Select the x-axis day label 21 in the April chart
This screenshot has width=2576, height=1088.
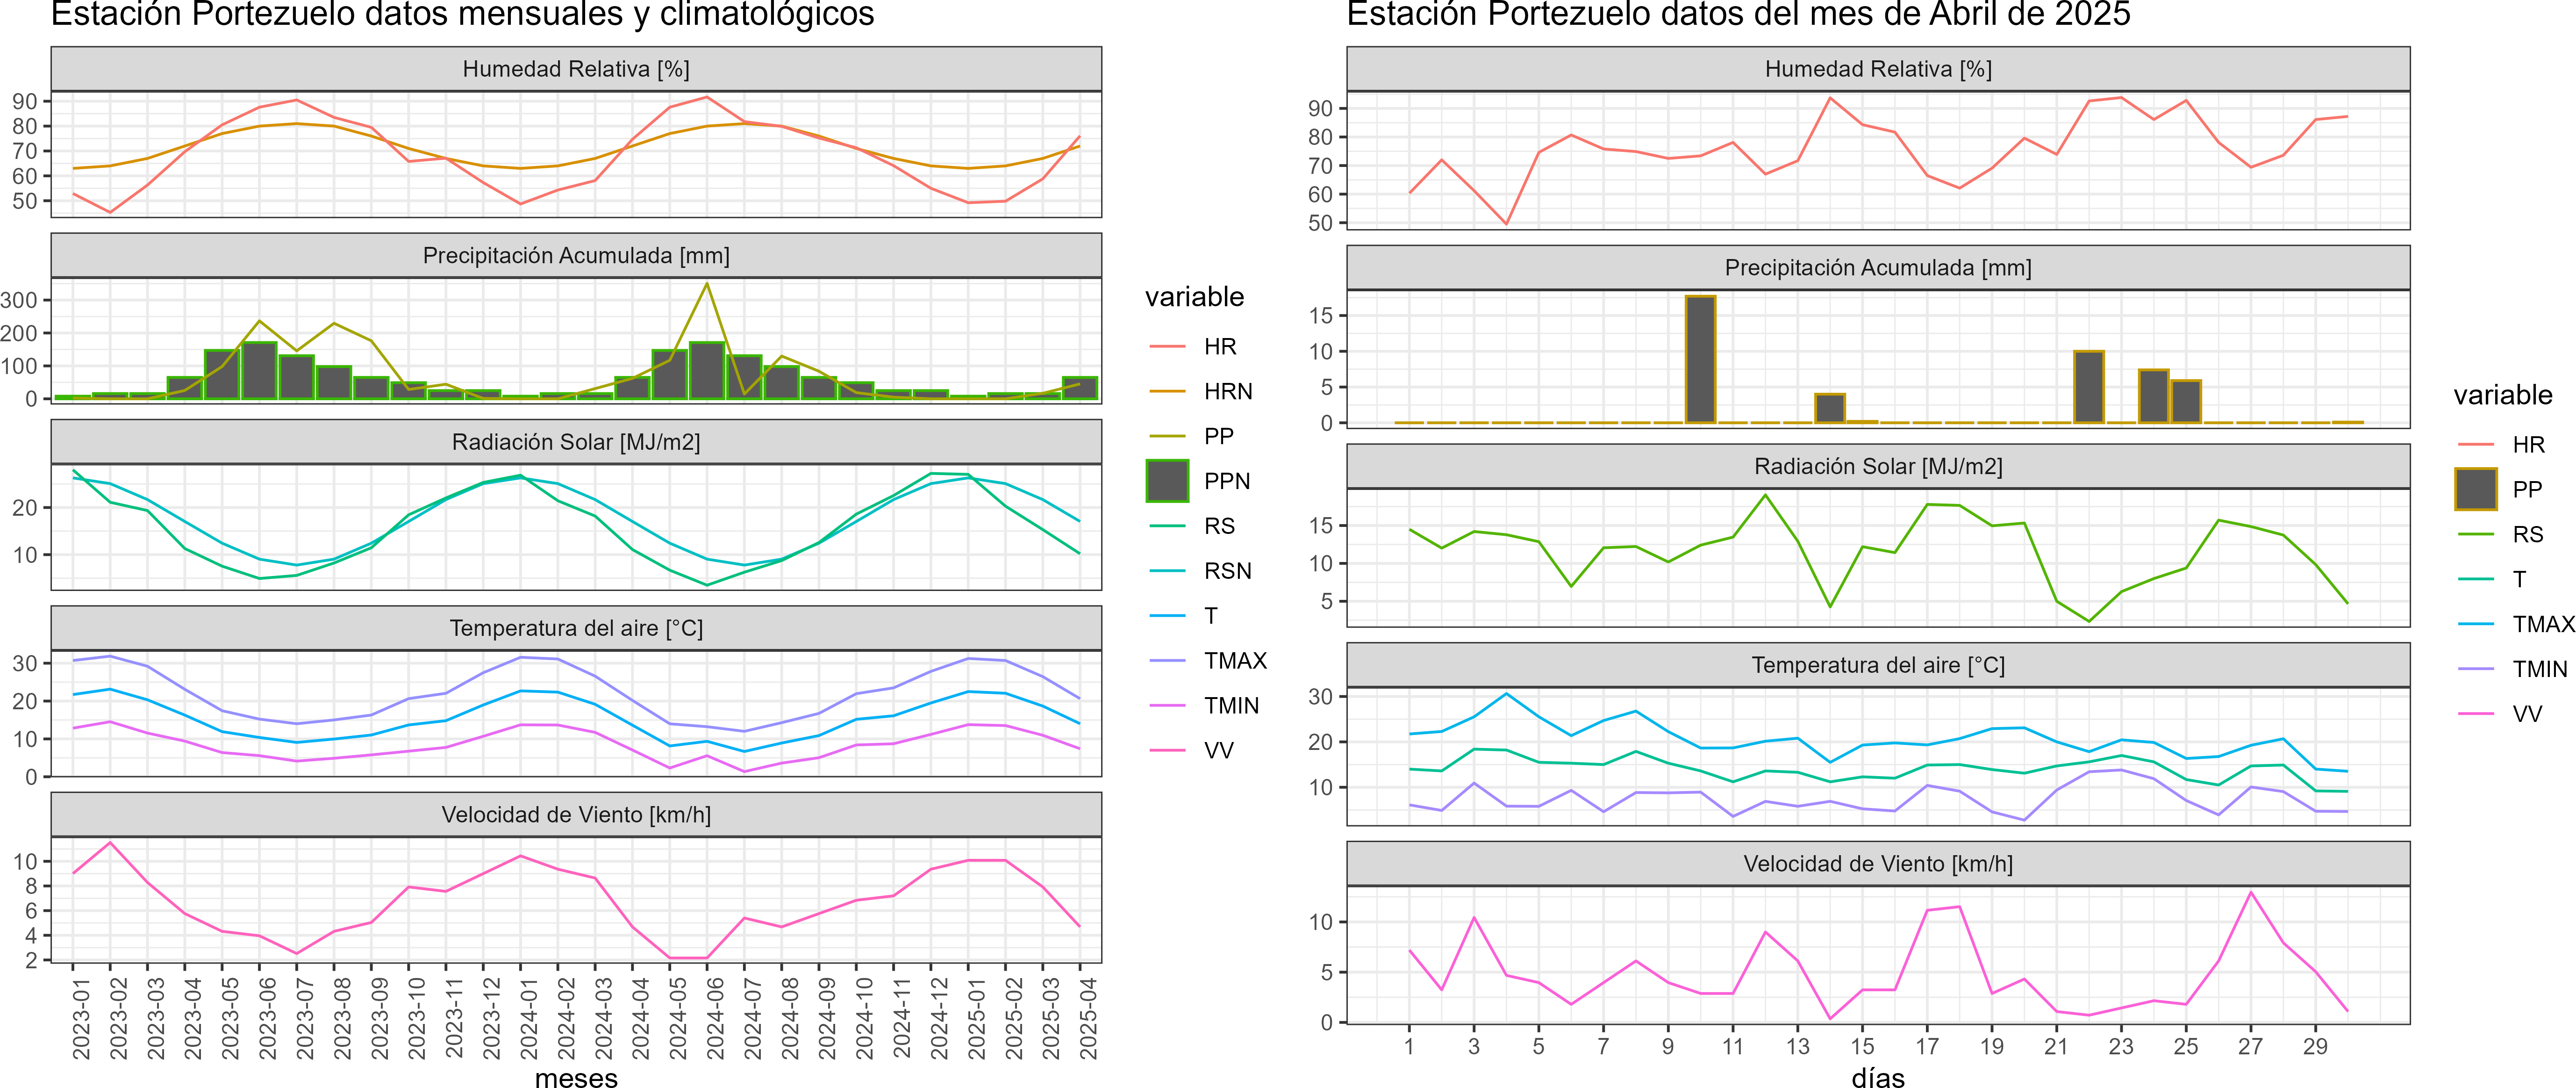(x=2056, y=1046)
